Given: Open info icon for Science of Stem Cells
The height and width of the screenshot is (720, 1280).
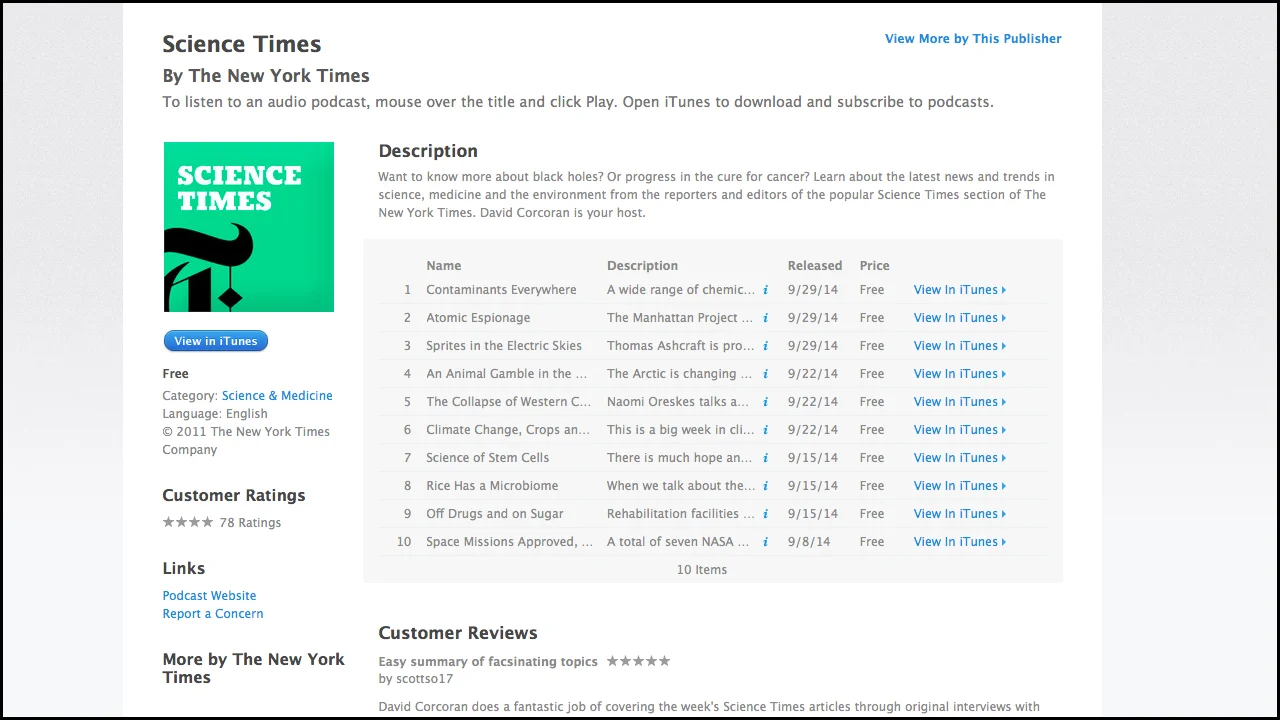Looking at the screenshot, I should coord(765,458).
